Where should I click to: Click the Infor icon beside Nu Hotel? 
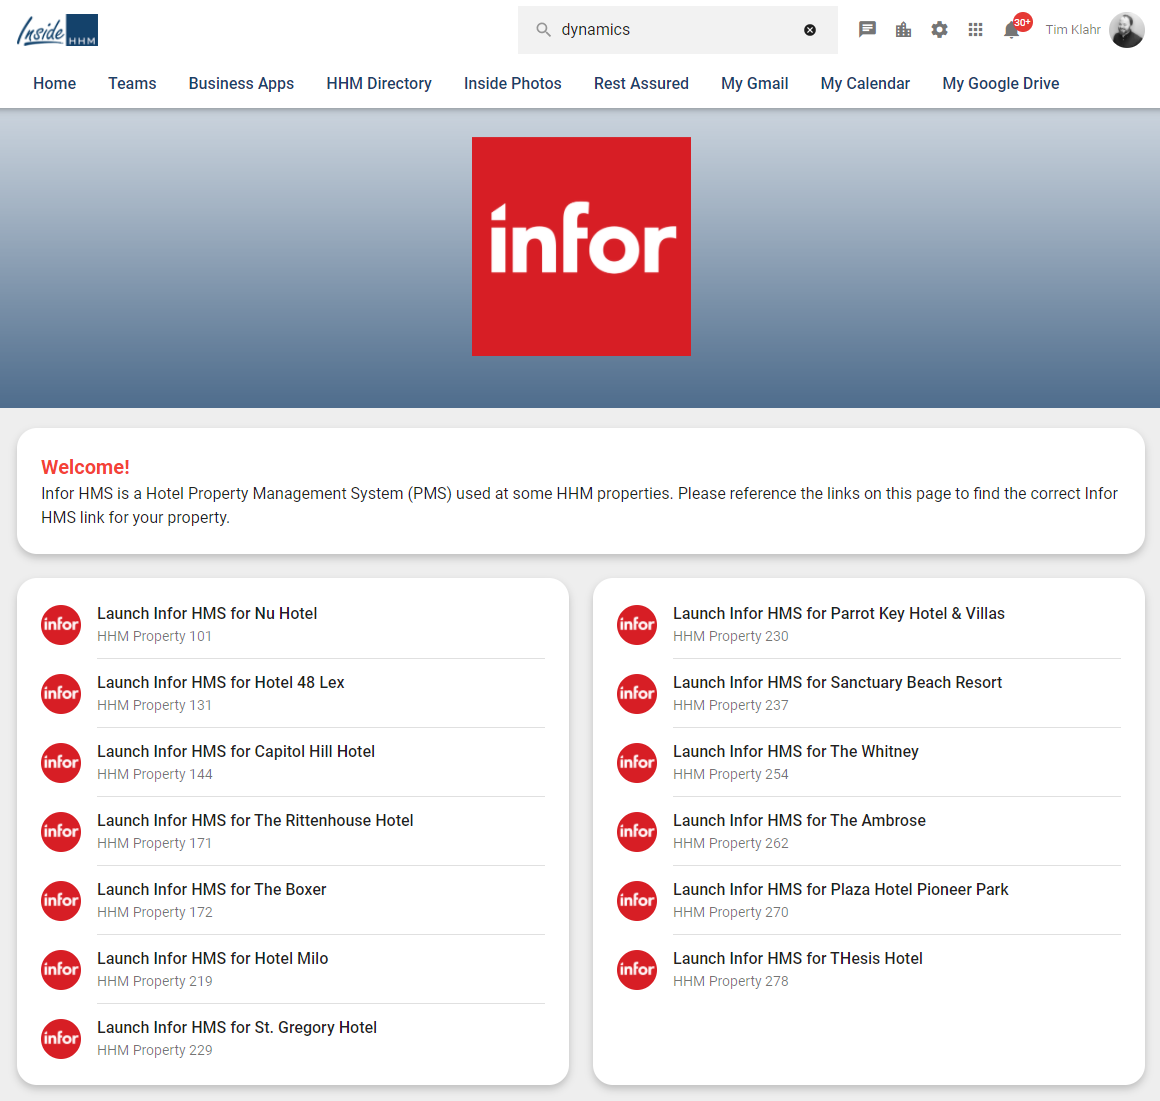click(x=61, y=624)
